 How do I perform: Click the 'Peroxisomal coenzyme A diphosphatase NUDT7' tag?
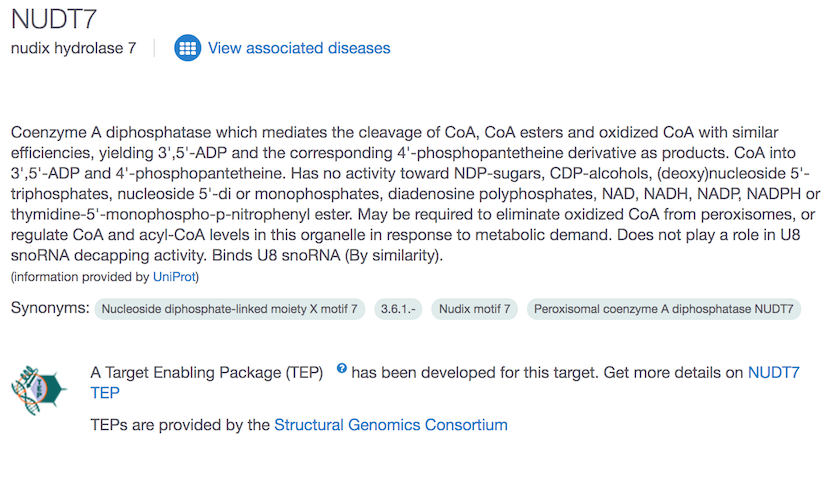coord(663,309)
